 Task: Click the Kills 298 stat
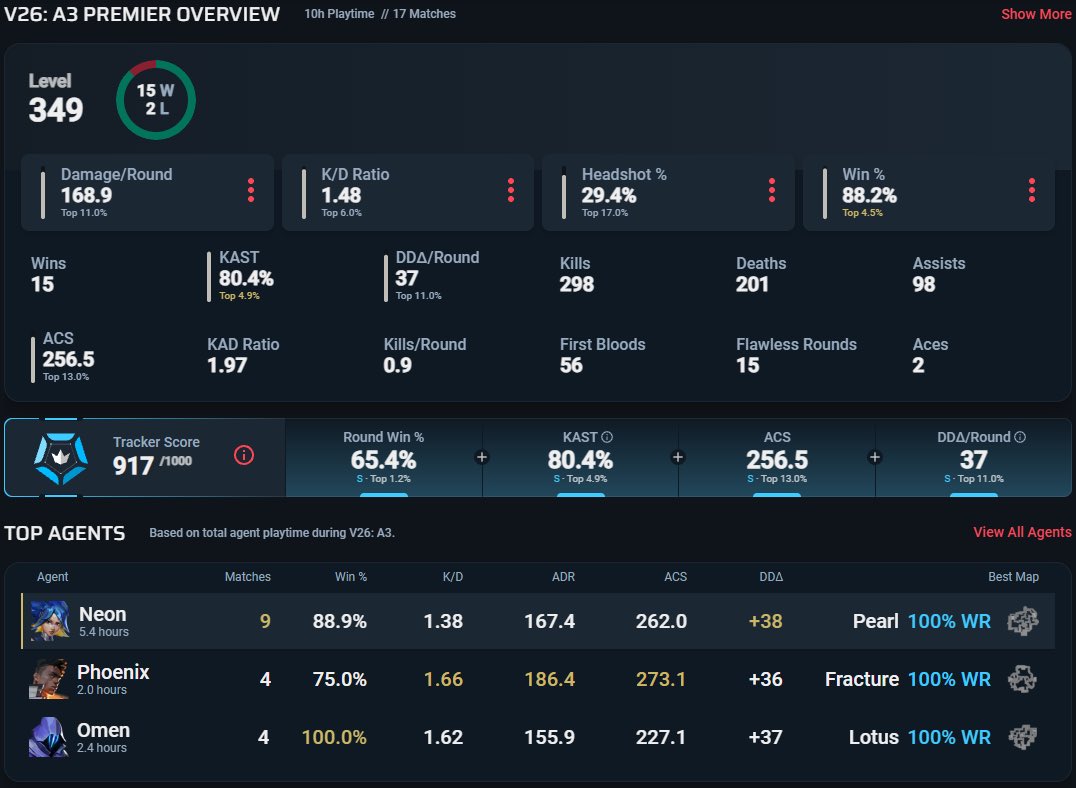click(x=576, y=274)
